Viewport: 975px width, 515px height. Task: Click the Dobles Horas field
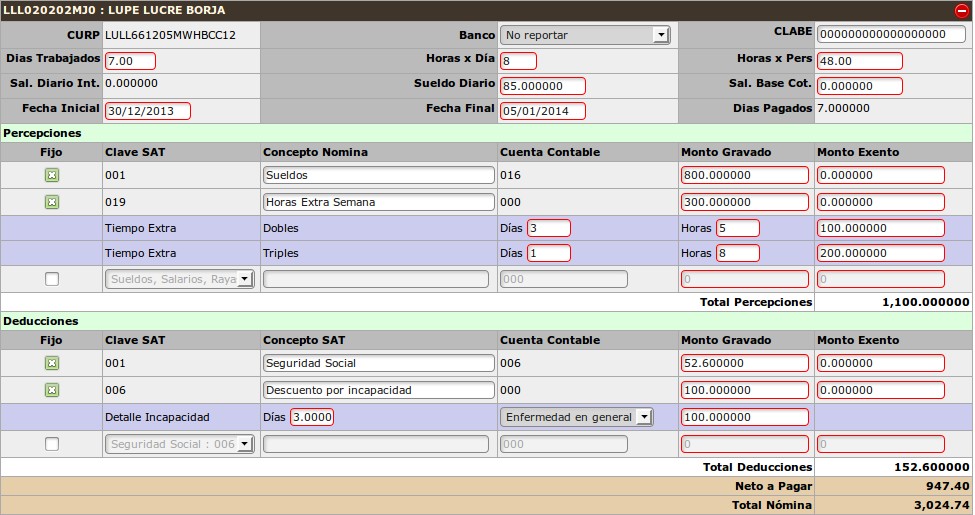tap(737, 228)
